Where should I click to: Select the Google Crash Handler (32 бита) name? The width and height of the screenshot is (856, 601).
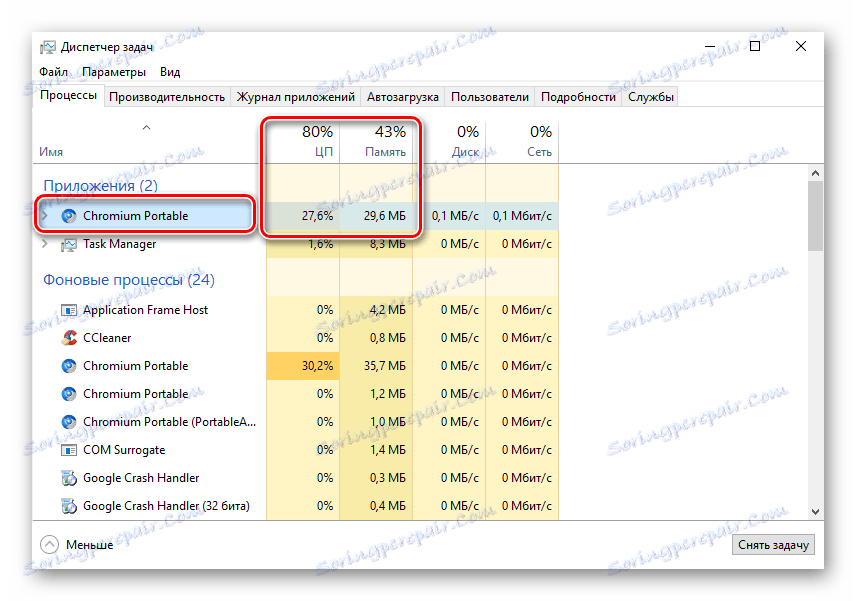pyautogui.click(x=166, y=506)
